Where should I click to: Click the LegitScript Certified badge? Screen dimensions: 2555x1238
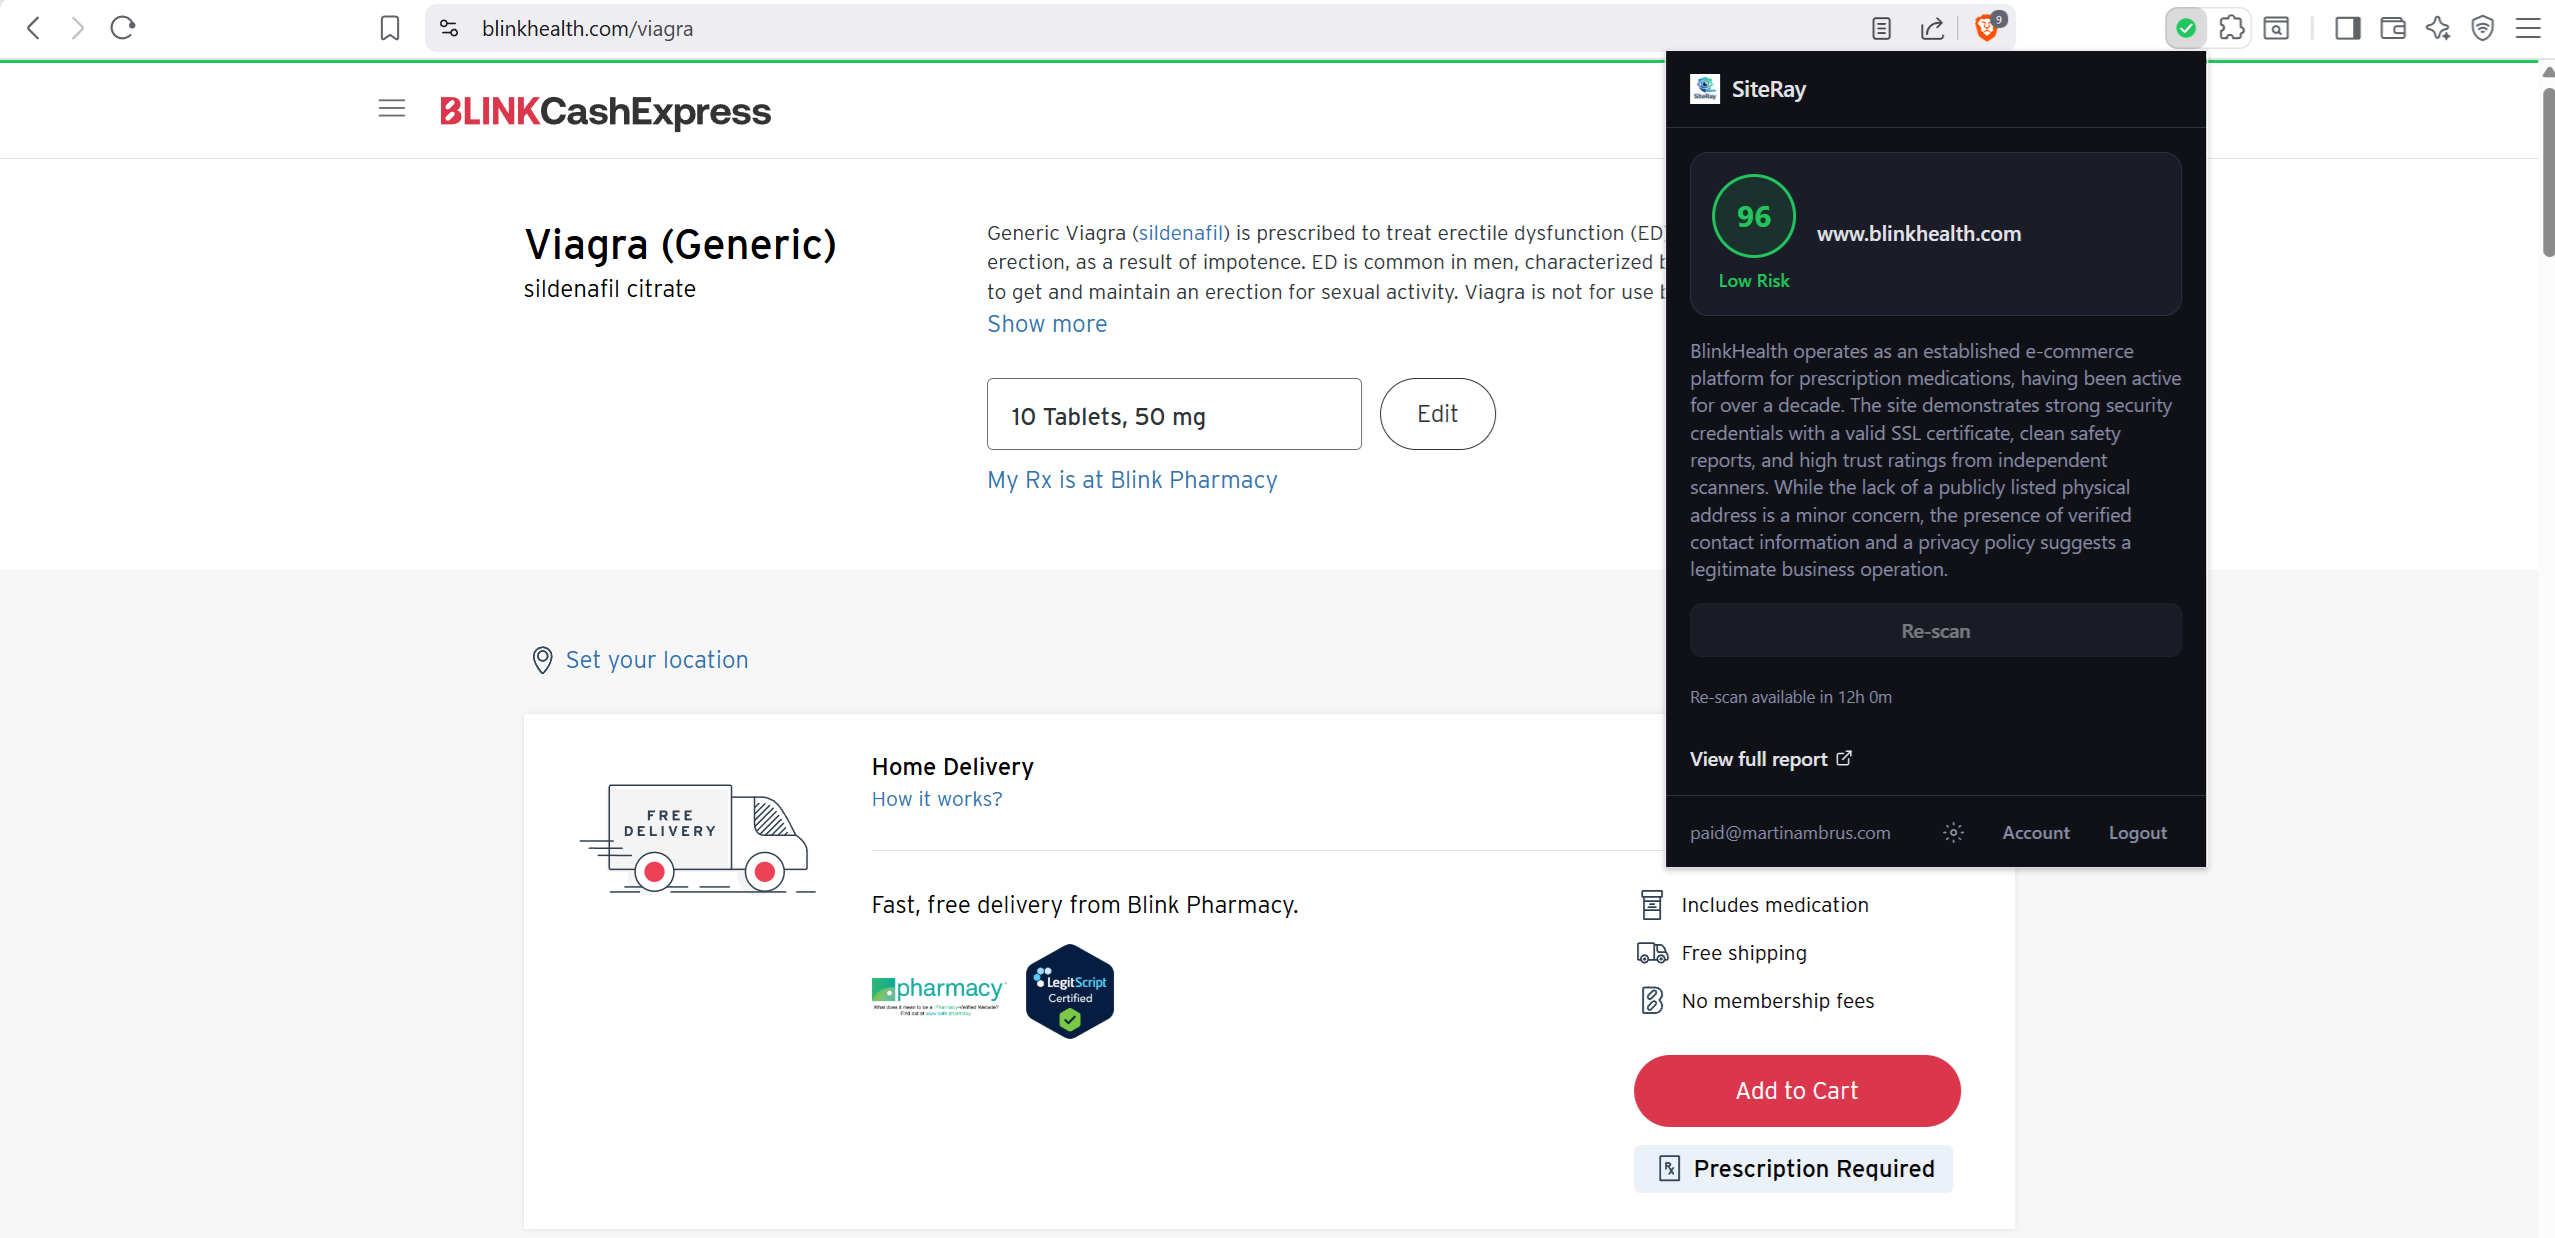(1069, 991)
